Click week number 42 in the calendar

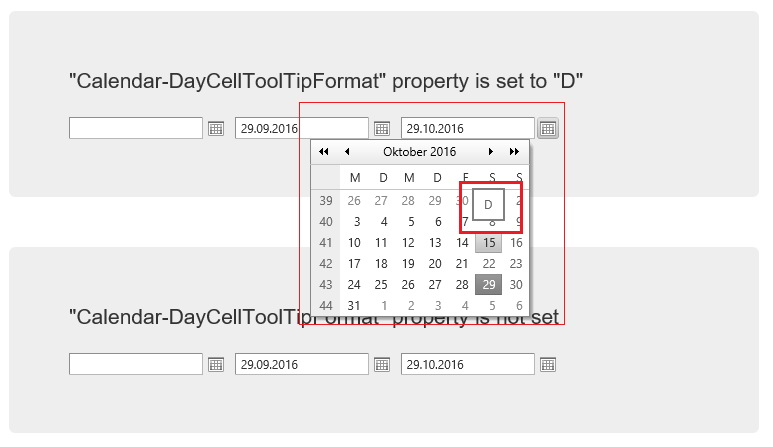pyautogui.click(x=326, y=264)
